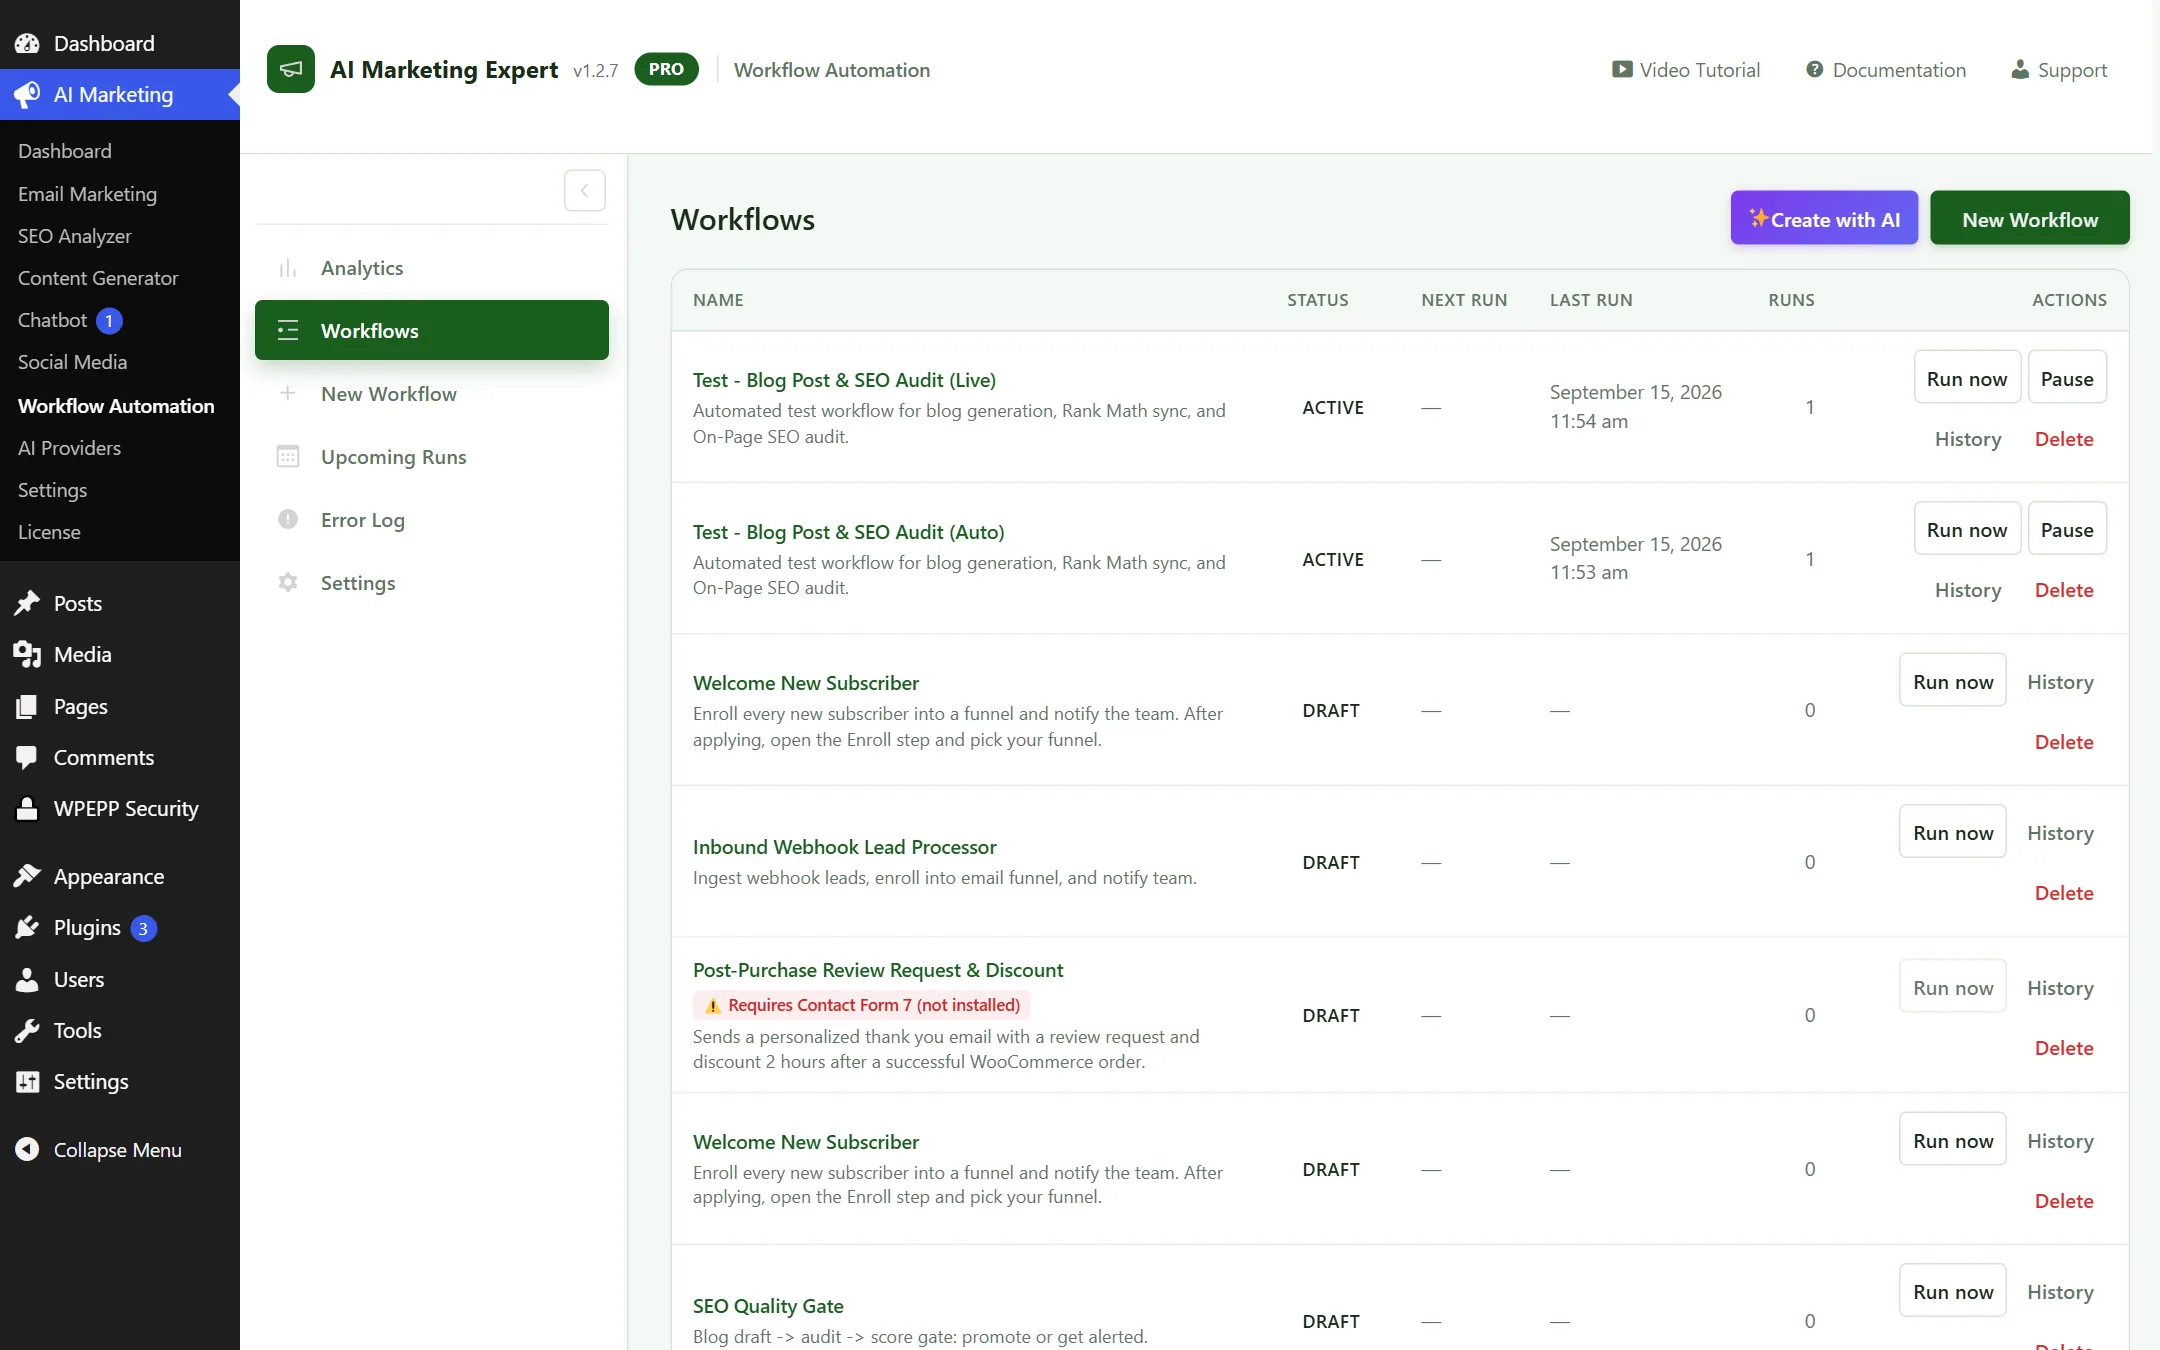Delete the Post-Purchase Review Request & Discount workflow
Viewport: 2160px width, 1350px height.
(x=2064, y=1048)
